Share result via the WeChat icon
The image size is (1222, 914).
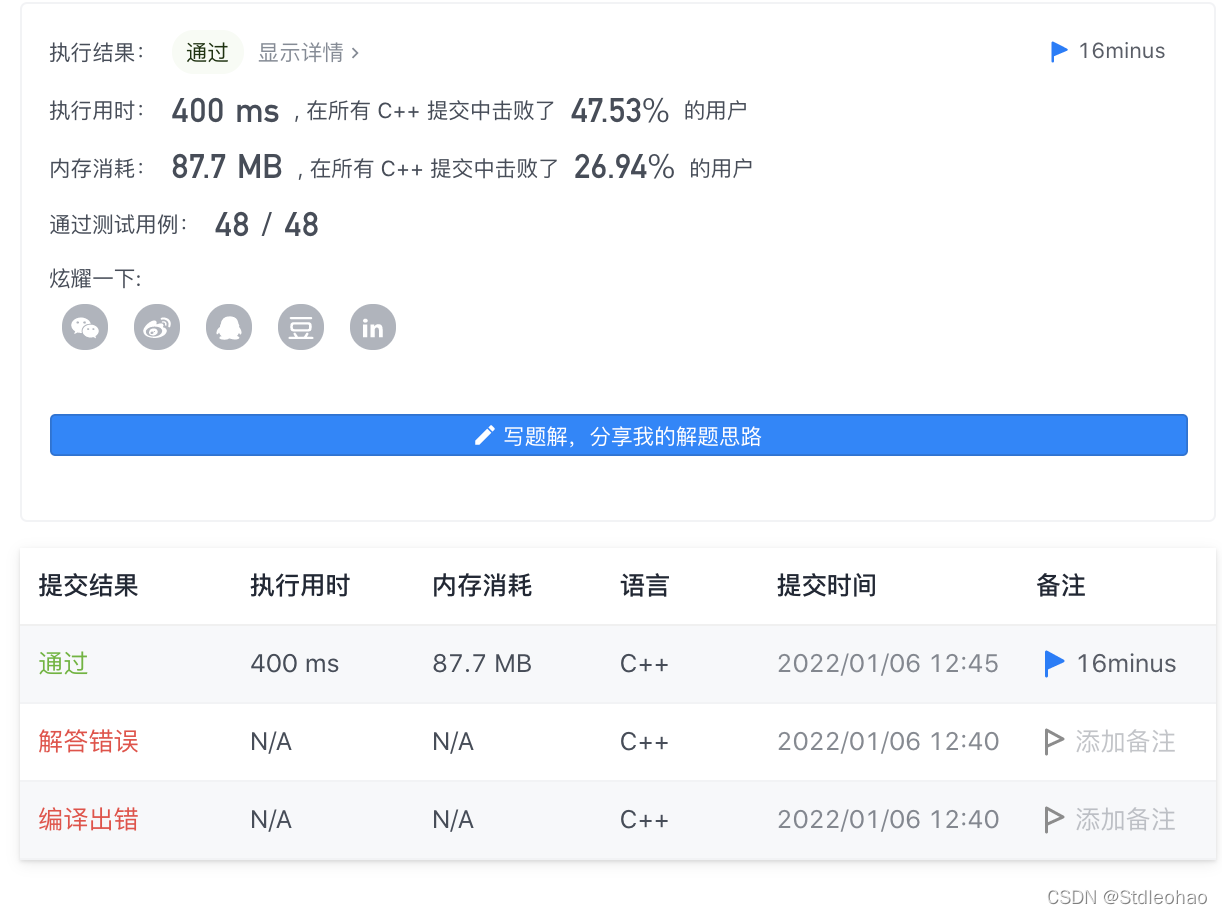tap(85, 327)
